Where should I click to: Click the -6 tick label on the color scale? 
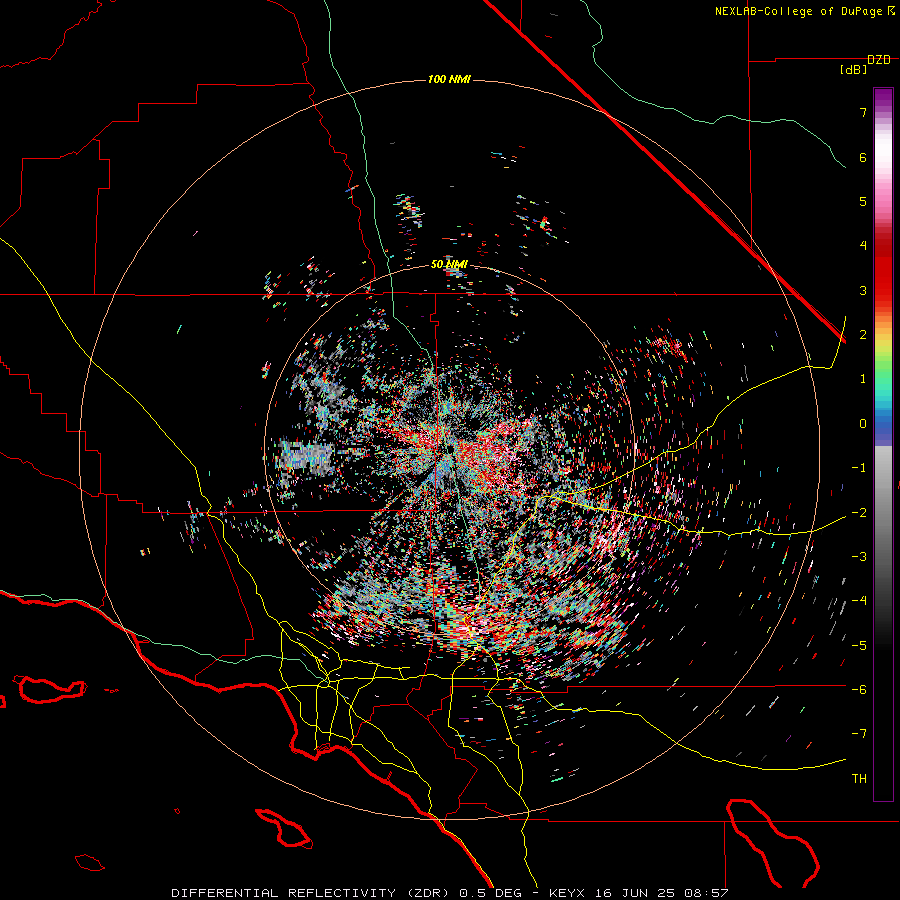click(859, 689)
